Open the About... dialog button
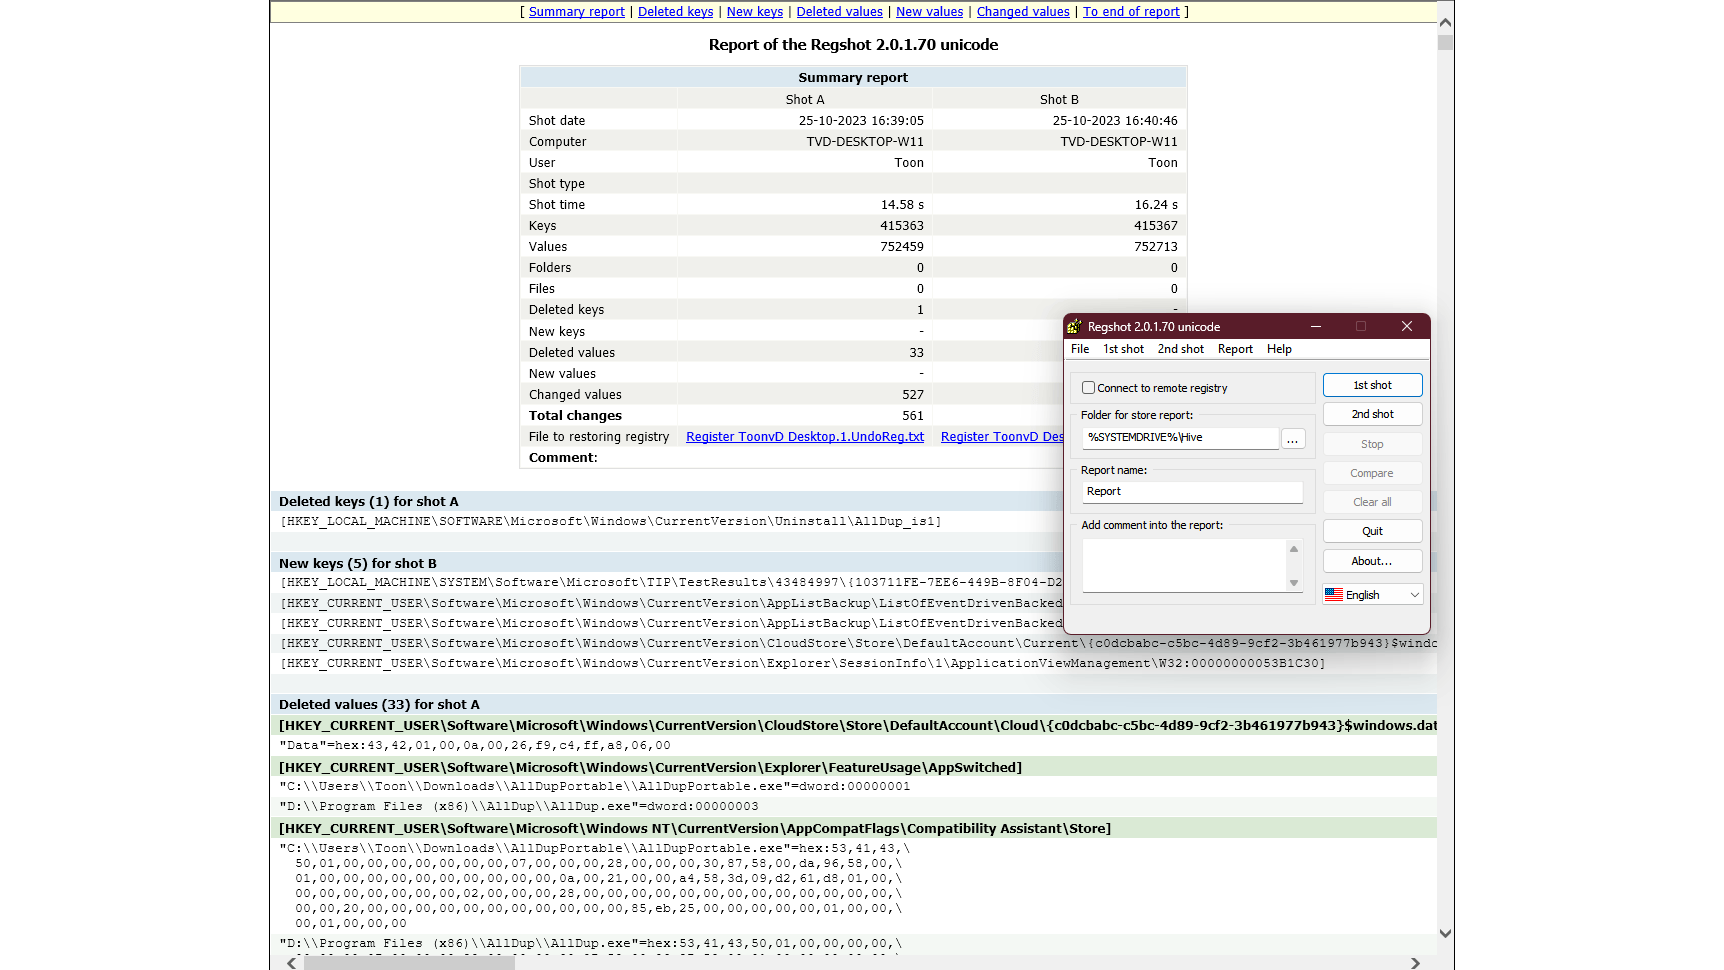This screenshot has width=1724, height=970. [x=1372, y=561]
